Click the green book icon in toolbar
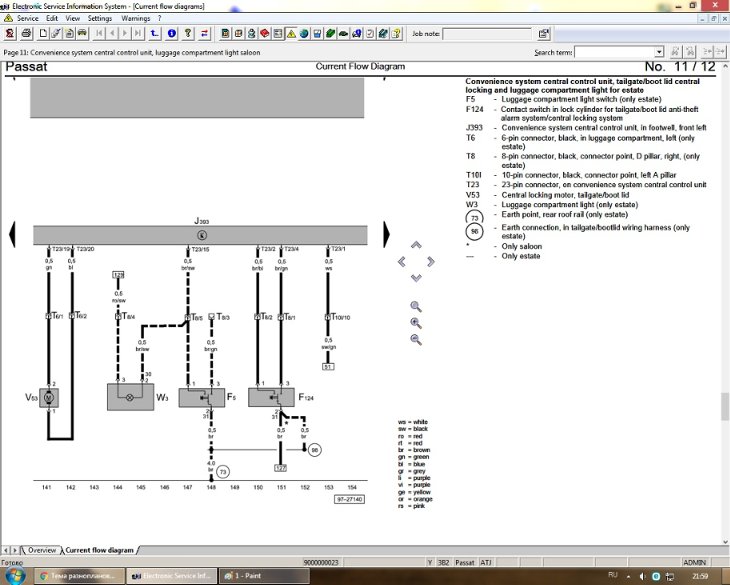This screenshot has width=730, height=585. [x=330, y=34]
